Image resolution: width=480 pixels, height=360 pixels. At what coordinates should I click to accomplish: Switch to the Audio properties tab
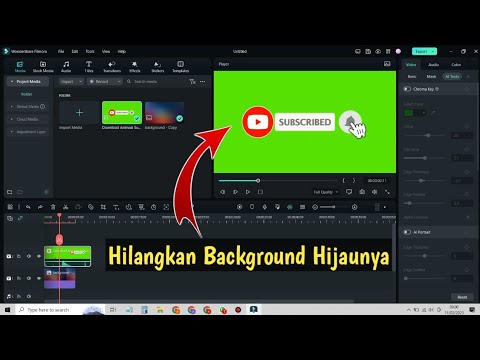[433, 65]
